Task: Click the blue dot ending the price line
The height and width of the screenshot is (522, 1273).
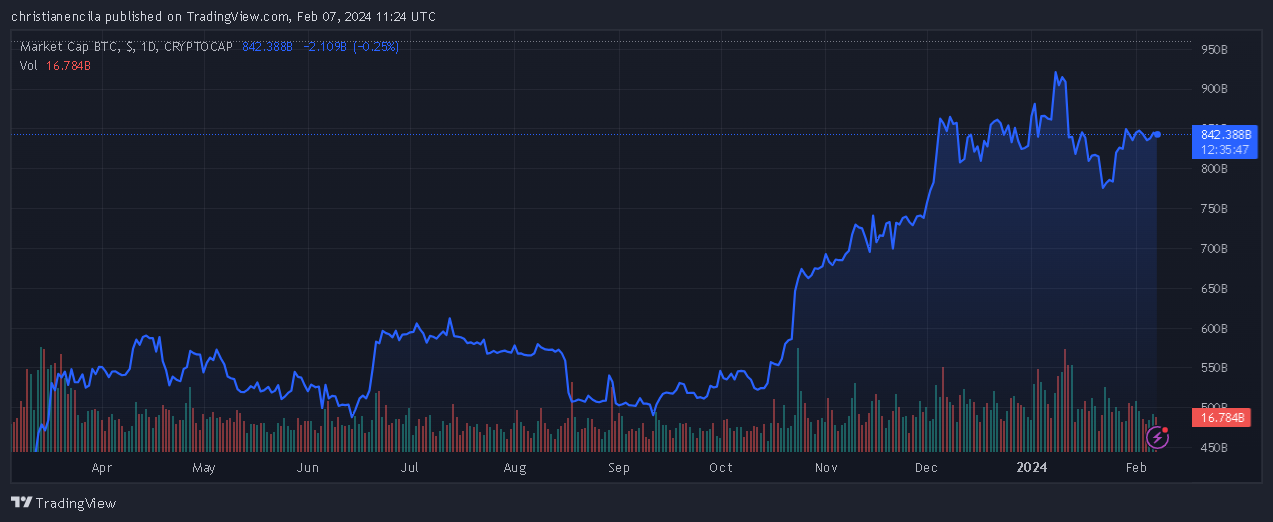Action: tap(1157, 134)
